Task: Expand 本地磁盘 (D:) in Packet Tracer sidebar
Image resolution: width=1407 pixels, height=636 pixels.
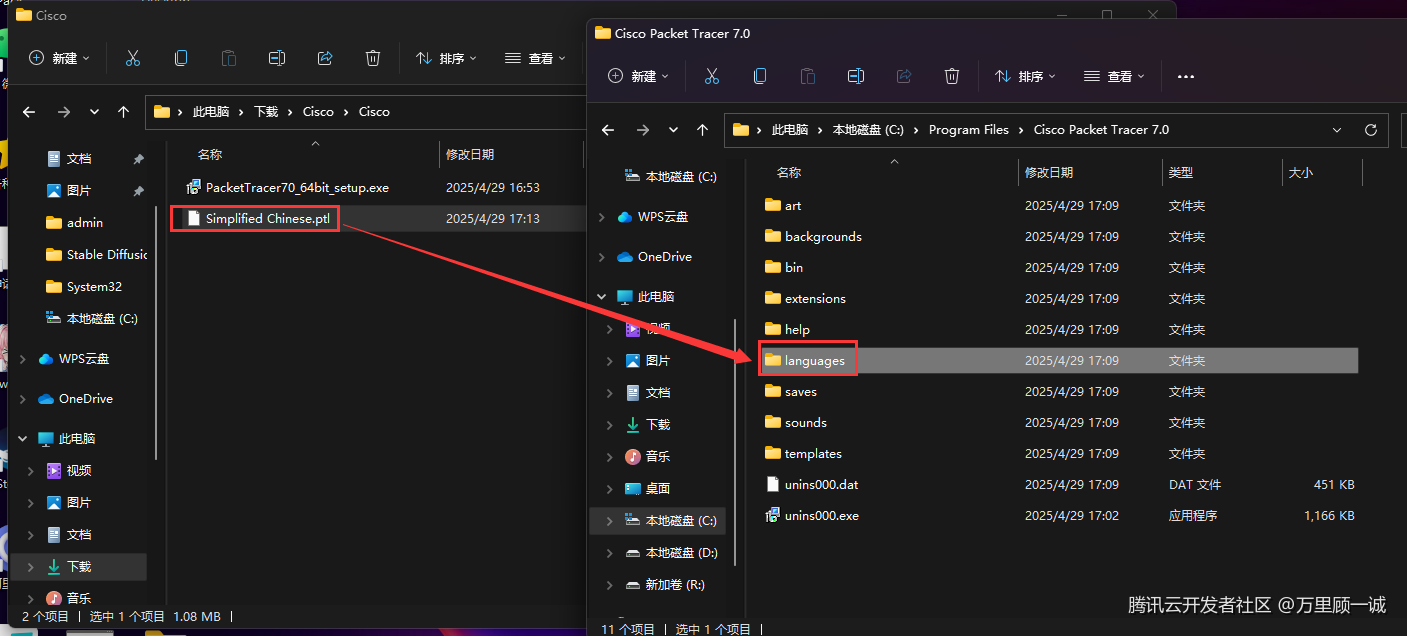Action: point(610,553)
